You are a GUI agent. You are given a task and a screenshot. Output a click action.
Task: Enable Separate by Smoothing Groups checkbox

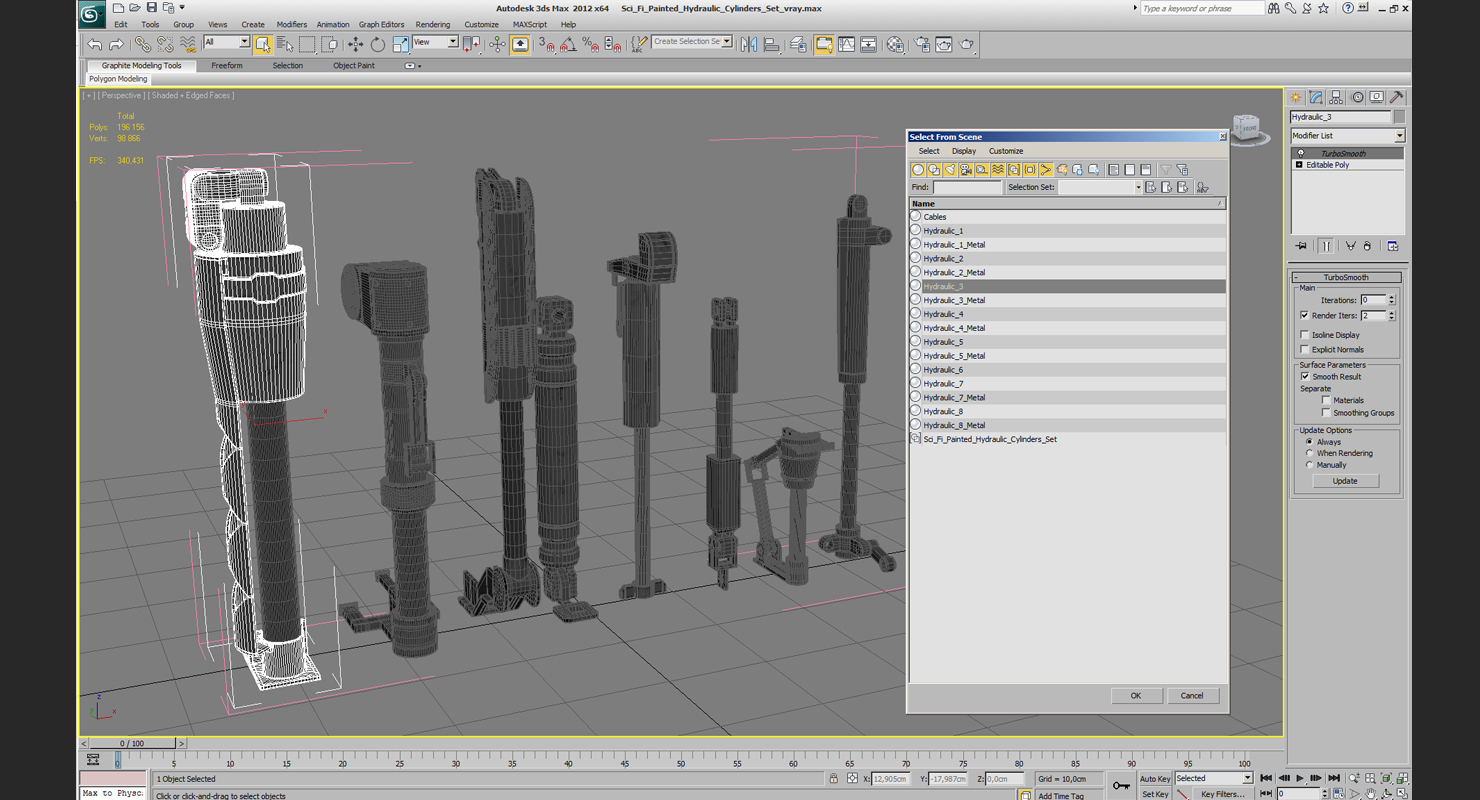click(x=1326, y=412)
